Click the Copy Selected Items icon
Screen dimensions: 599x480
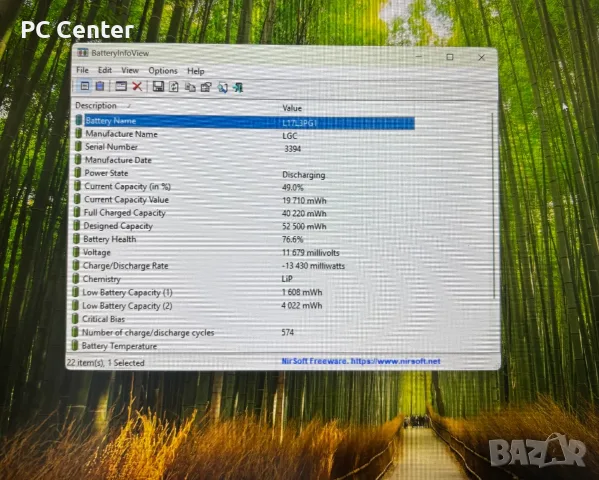point(190,87)
